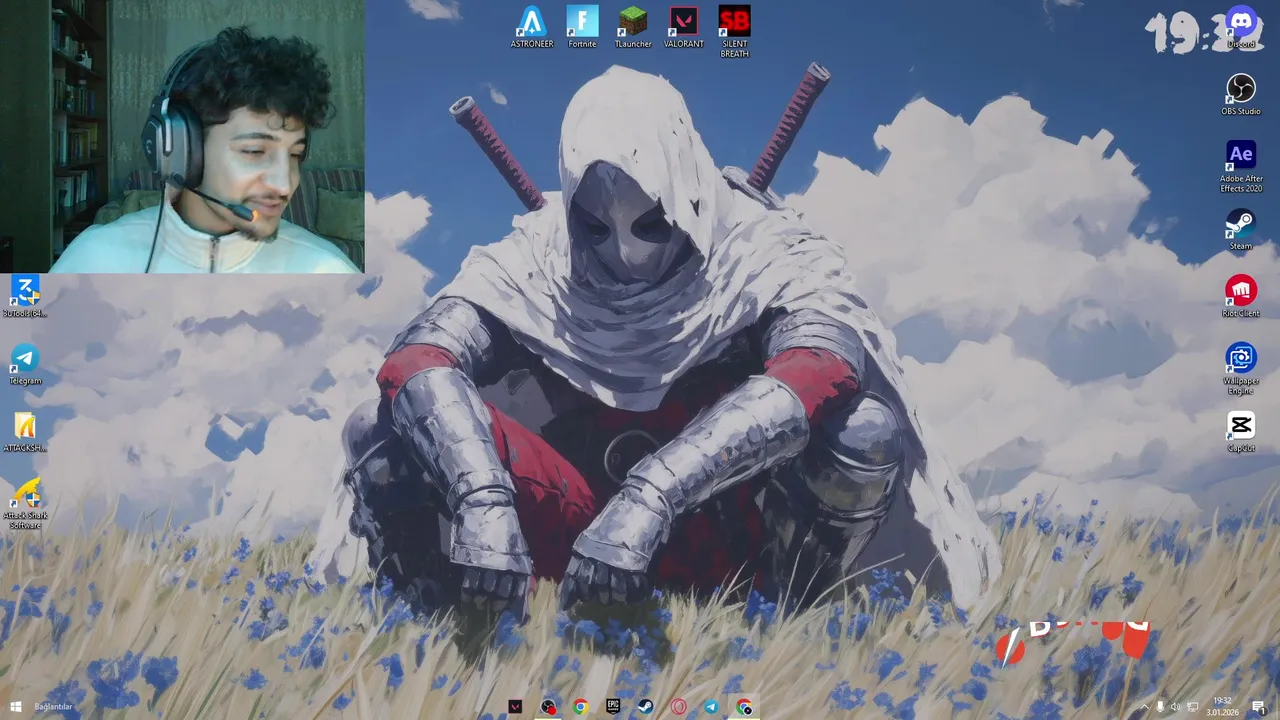1280x720 pixels.
Task: Open the taskbar clock showing 19:32
Action: [1222, 707]
